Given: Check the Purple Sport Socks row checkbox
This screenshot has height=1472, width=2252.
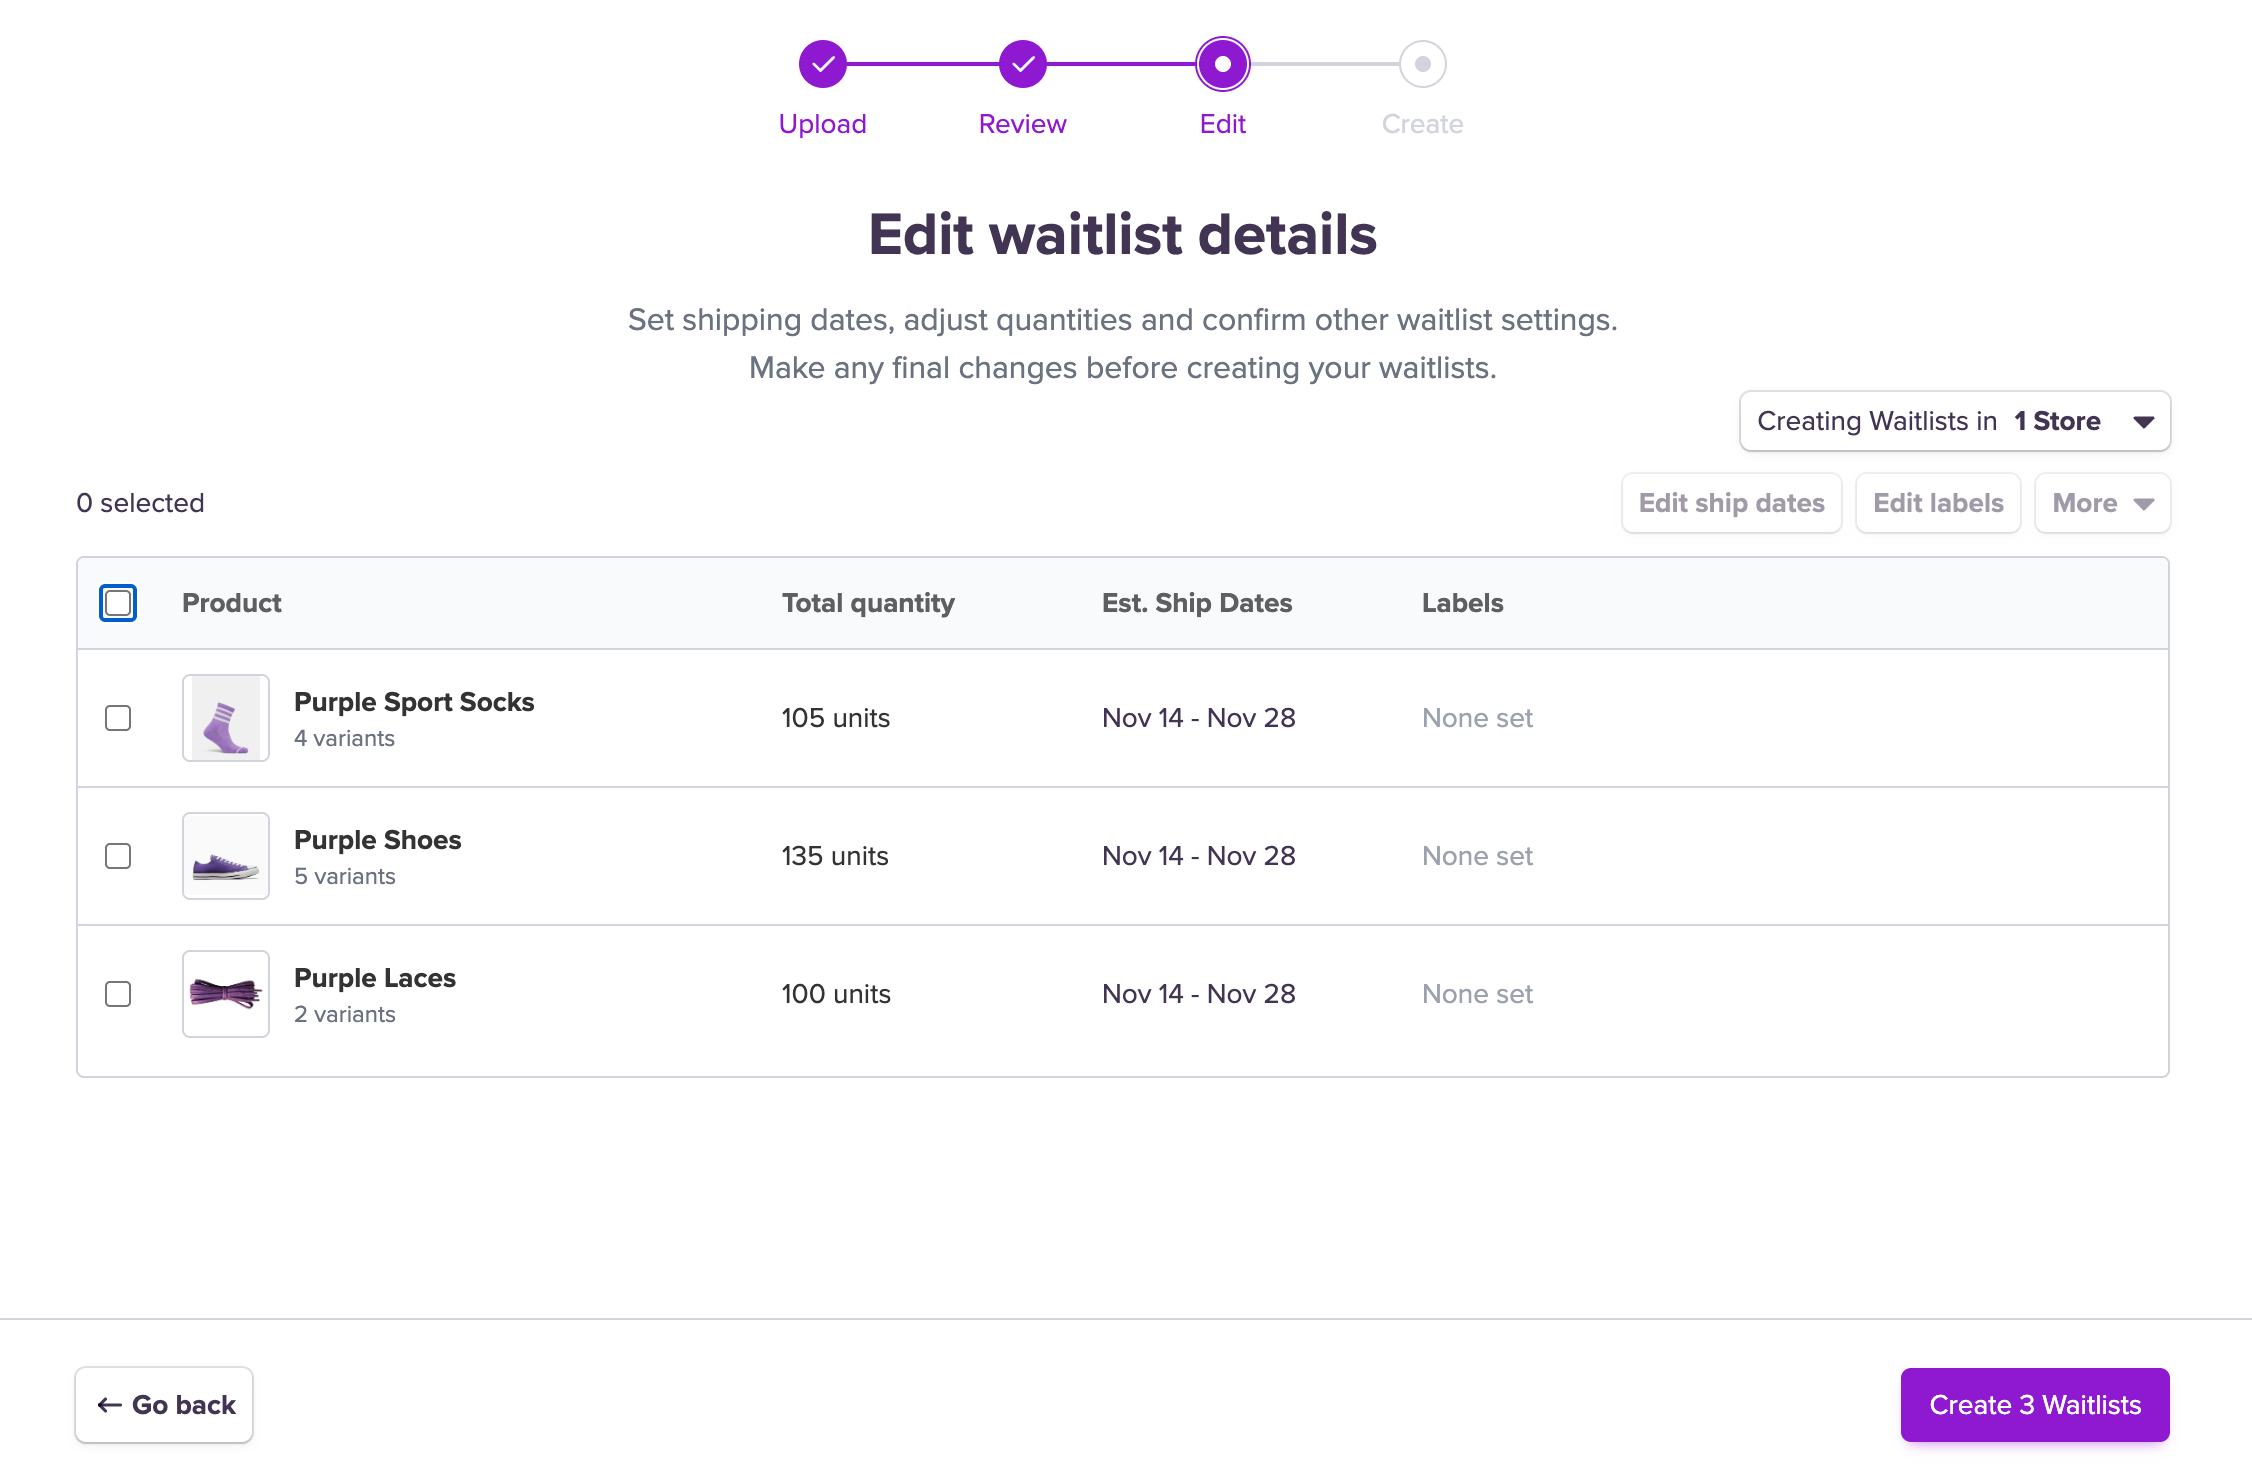Looking at the screenshot, I should 118,718.
